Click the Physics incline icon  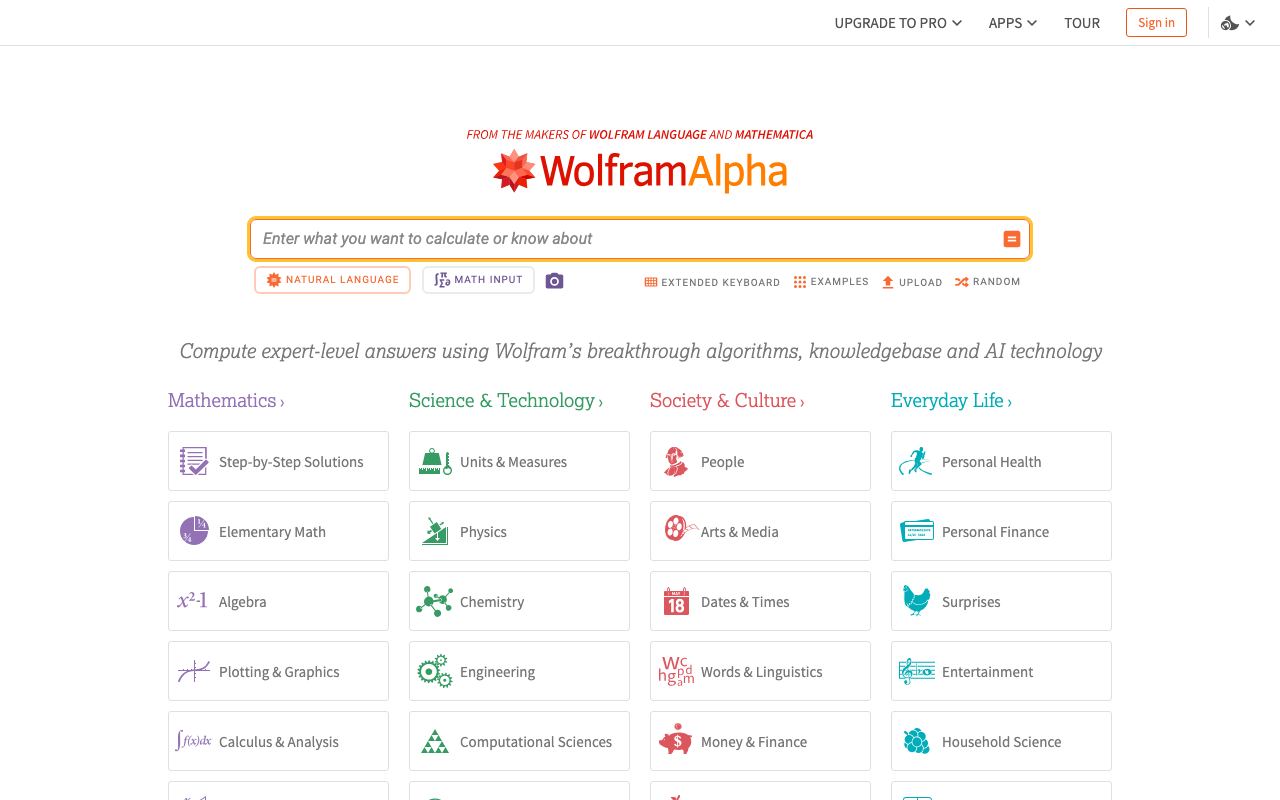tap(435, 531)
